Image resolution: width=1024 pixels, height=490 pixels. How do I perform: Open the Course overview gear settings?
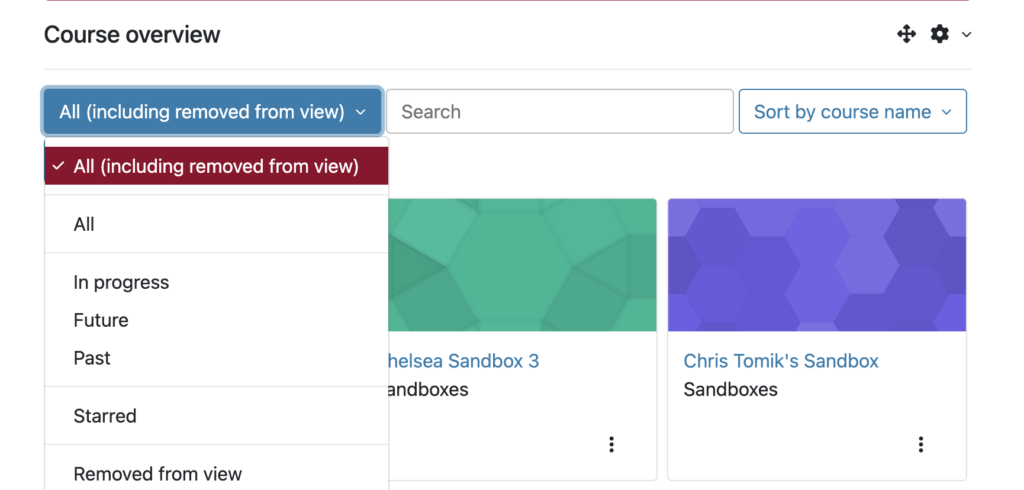coord(939,35)
